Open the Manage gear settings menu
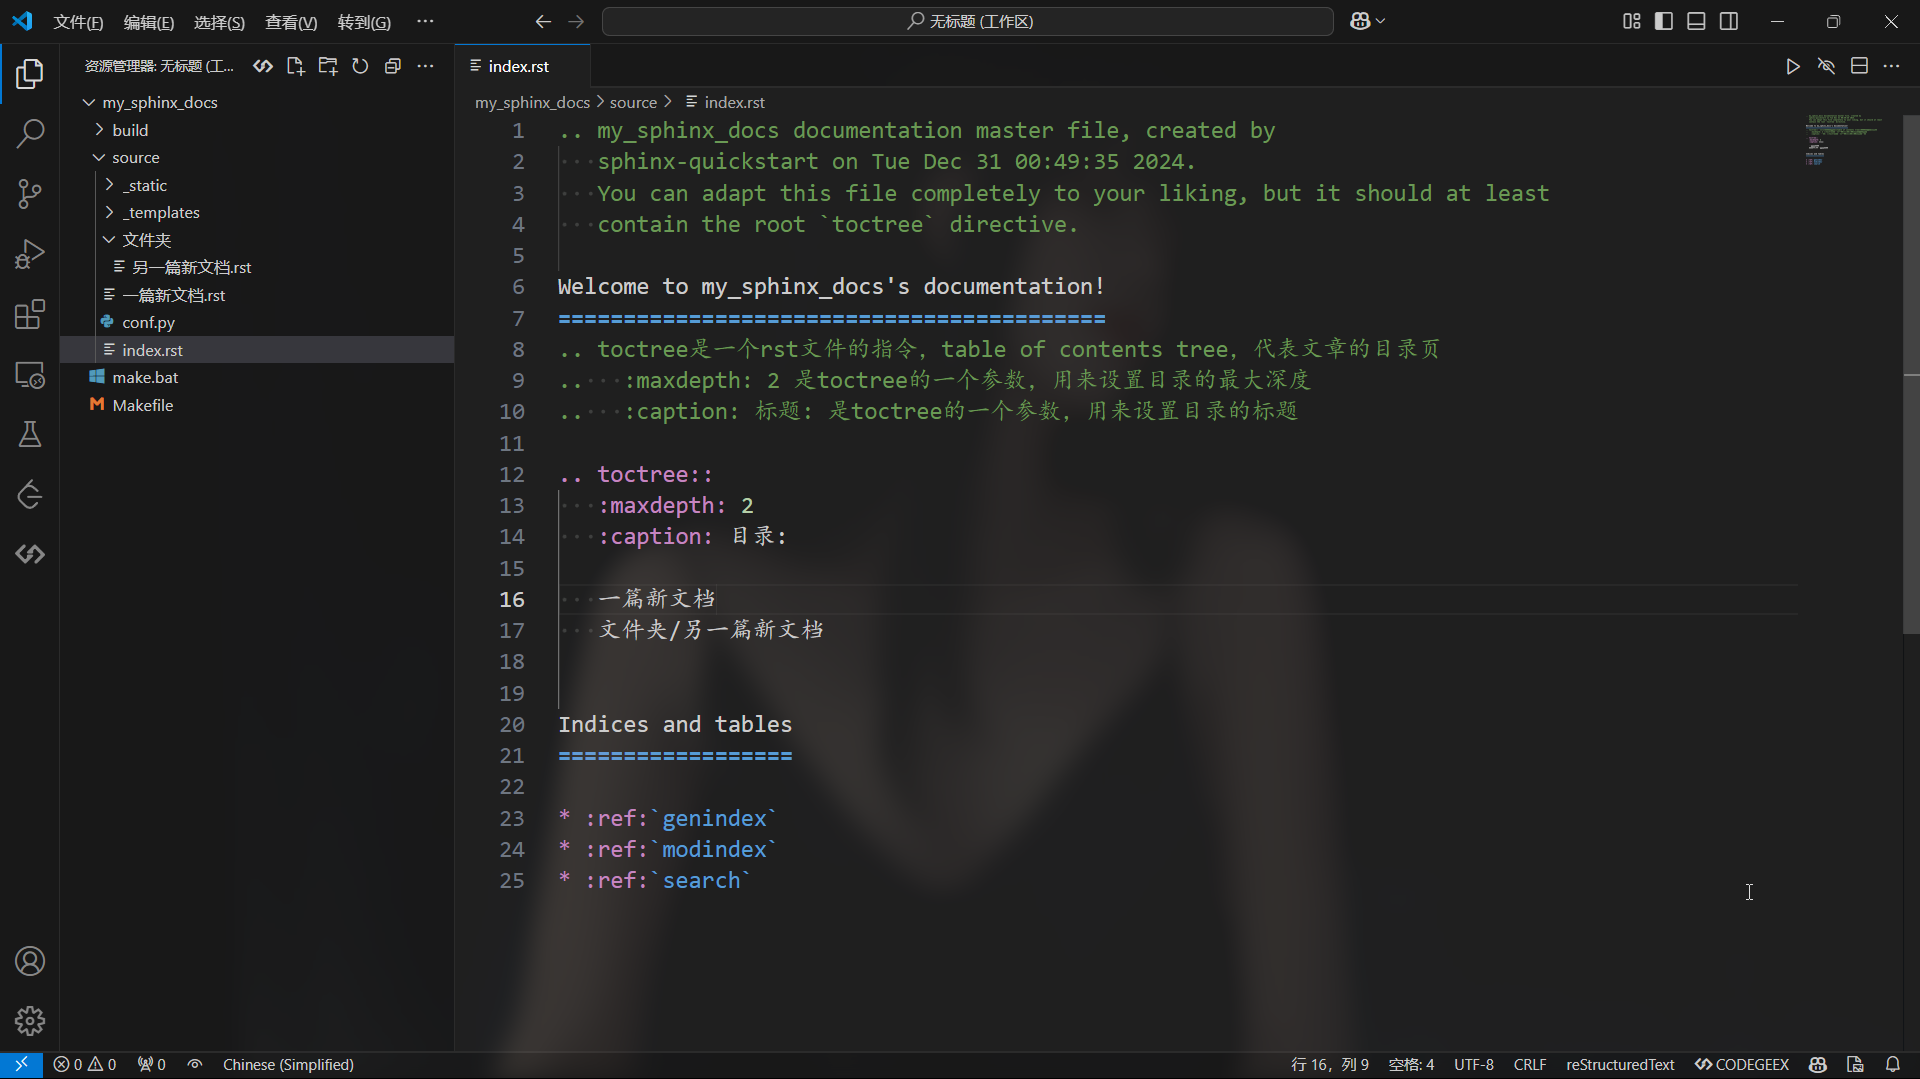 [x=30, y=1021]
